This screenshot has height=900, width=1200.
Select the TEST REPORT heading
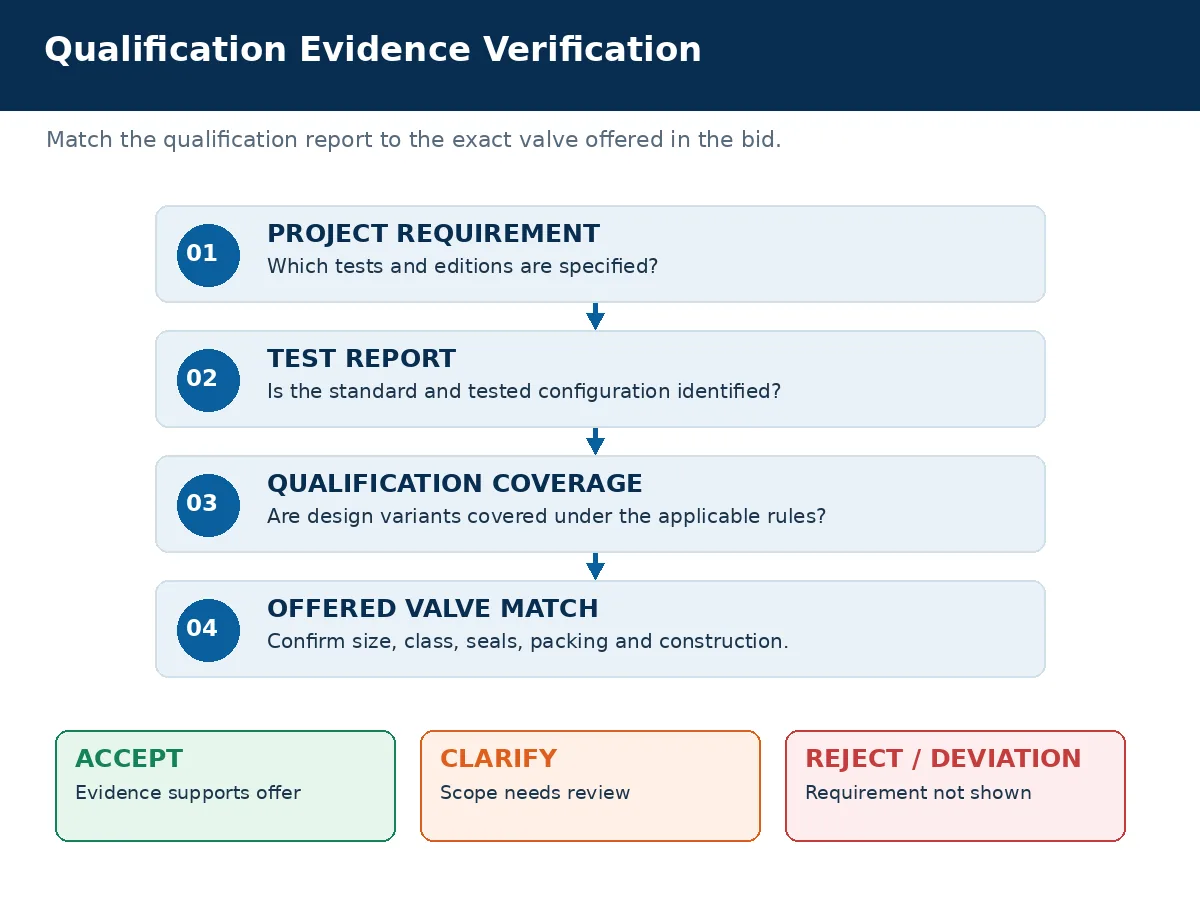(x=361, y=359)
